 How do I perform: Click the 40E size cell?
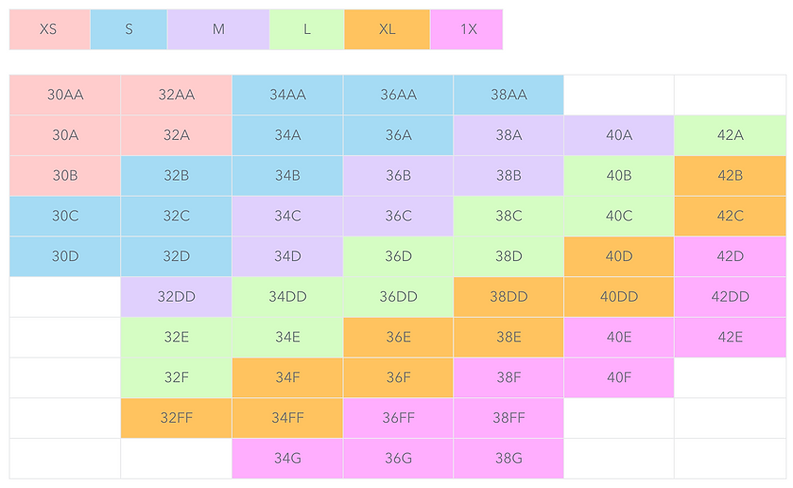point(619,337)
